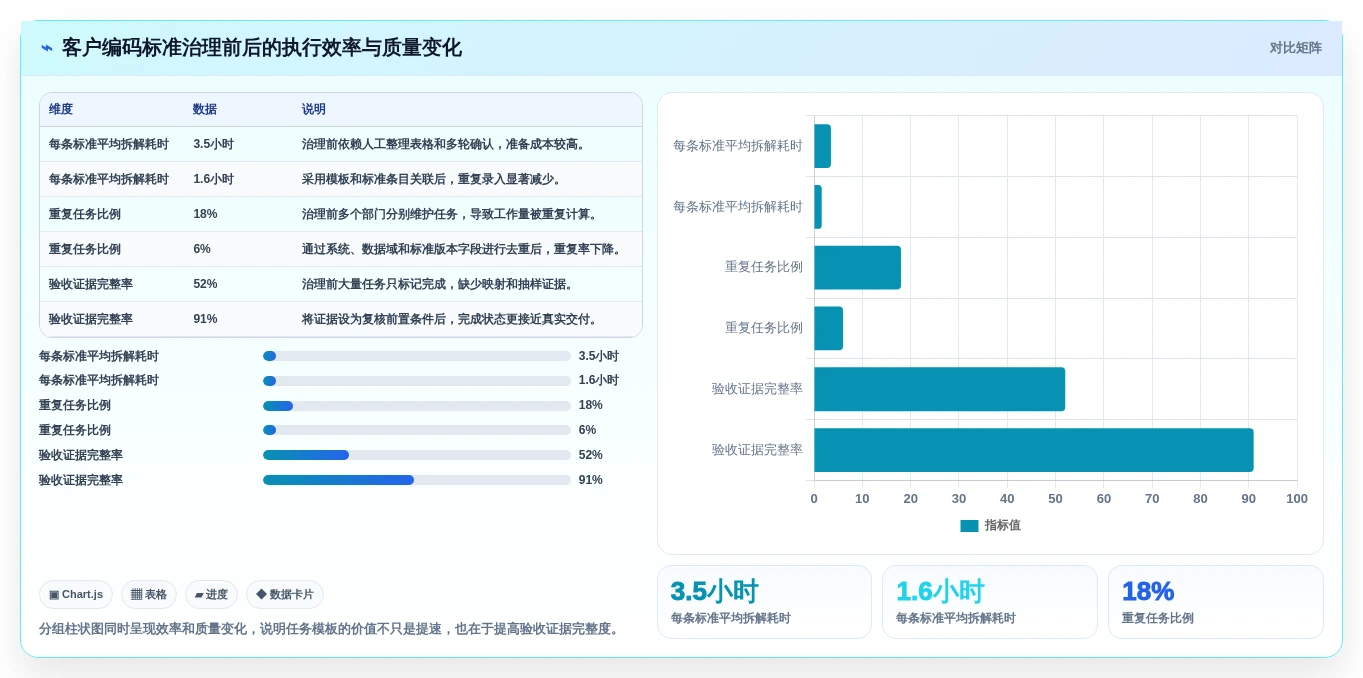Click the description starting 将证据设为复核前置条件后
The height and width of the screenshot is (678, 1363).
click(451, 319)
